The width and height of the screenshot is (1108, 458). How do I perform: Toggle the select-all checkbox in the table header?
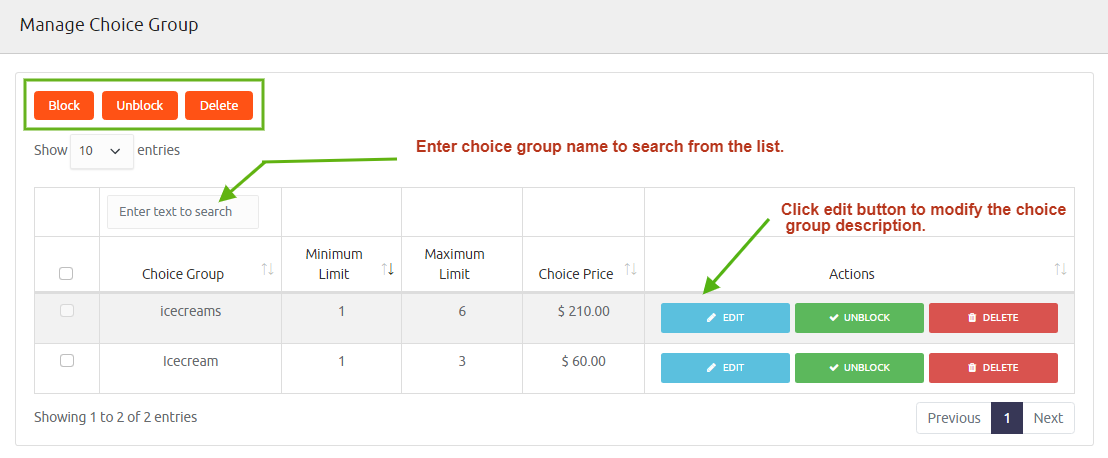(66, 273)
